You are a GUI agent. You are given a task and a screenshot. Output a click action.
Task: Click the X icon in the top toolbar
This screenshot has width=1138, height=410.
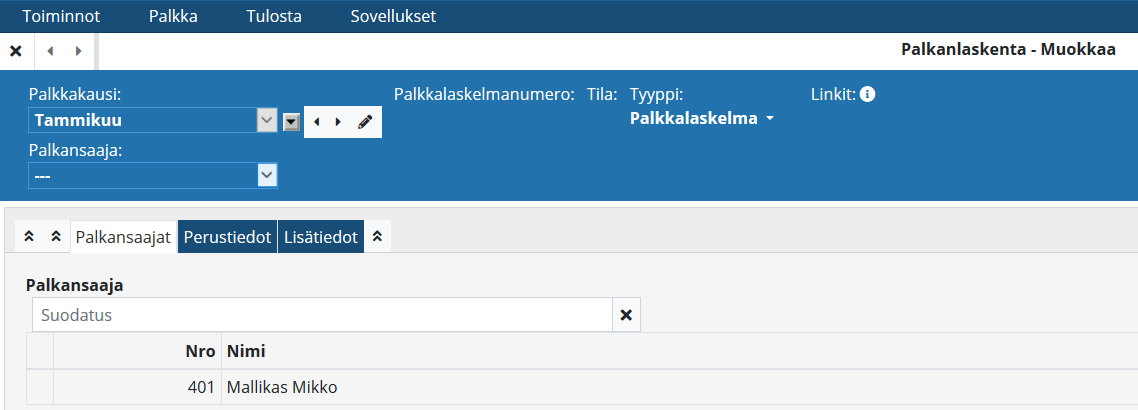coord(16,51)
